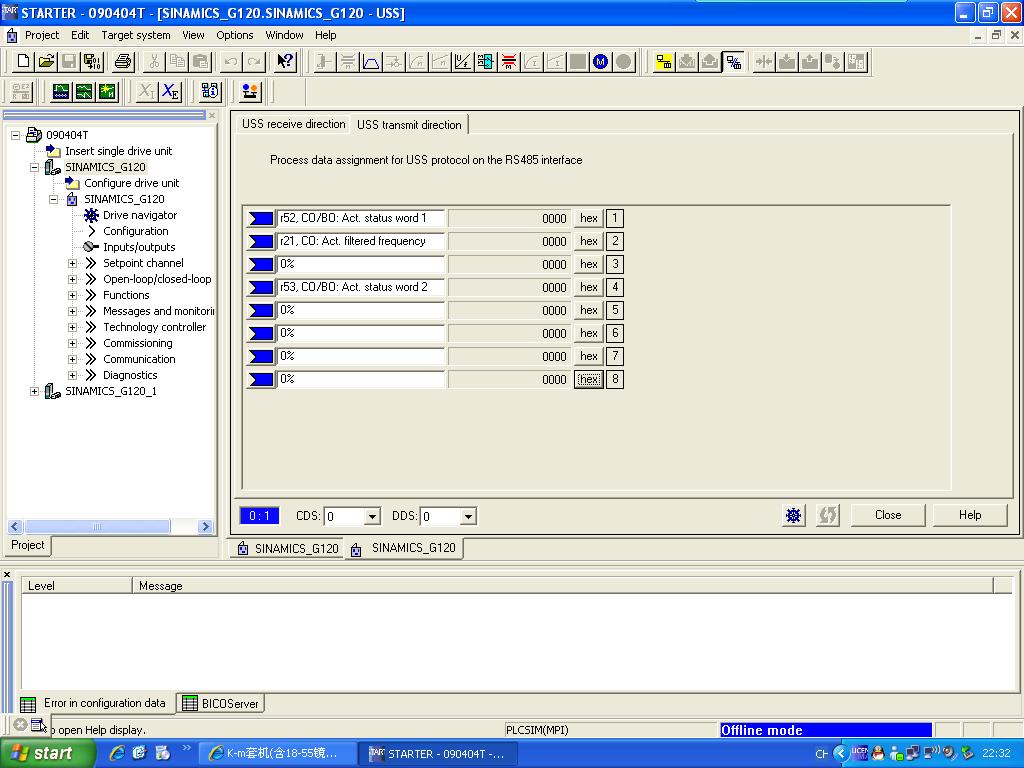Click the network info toolbar icon
This screenshot has height=768, width=1024.
[210, 91]
